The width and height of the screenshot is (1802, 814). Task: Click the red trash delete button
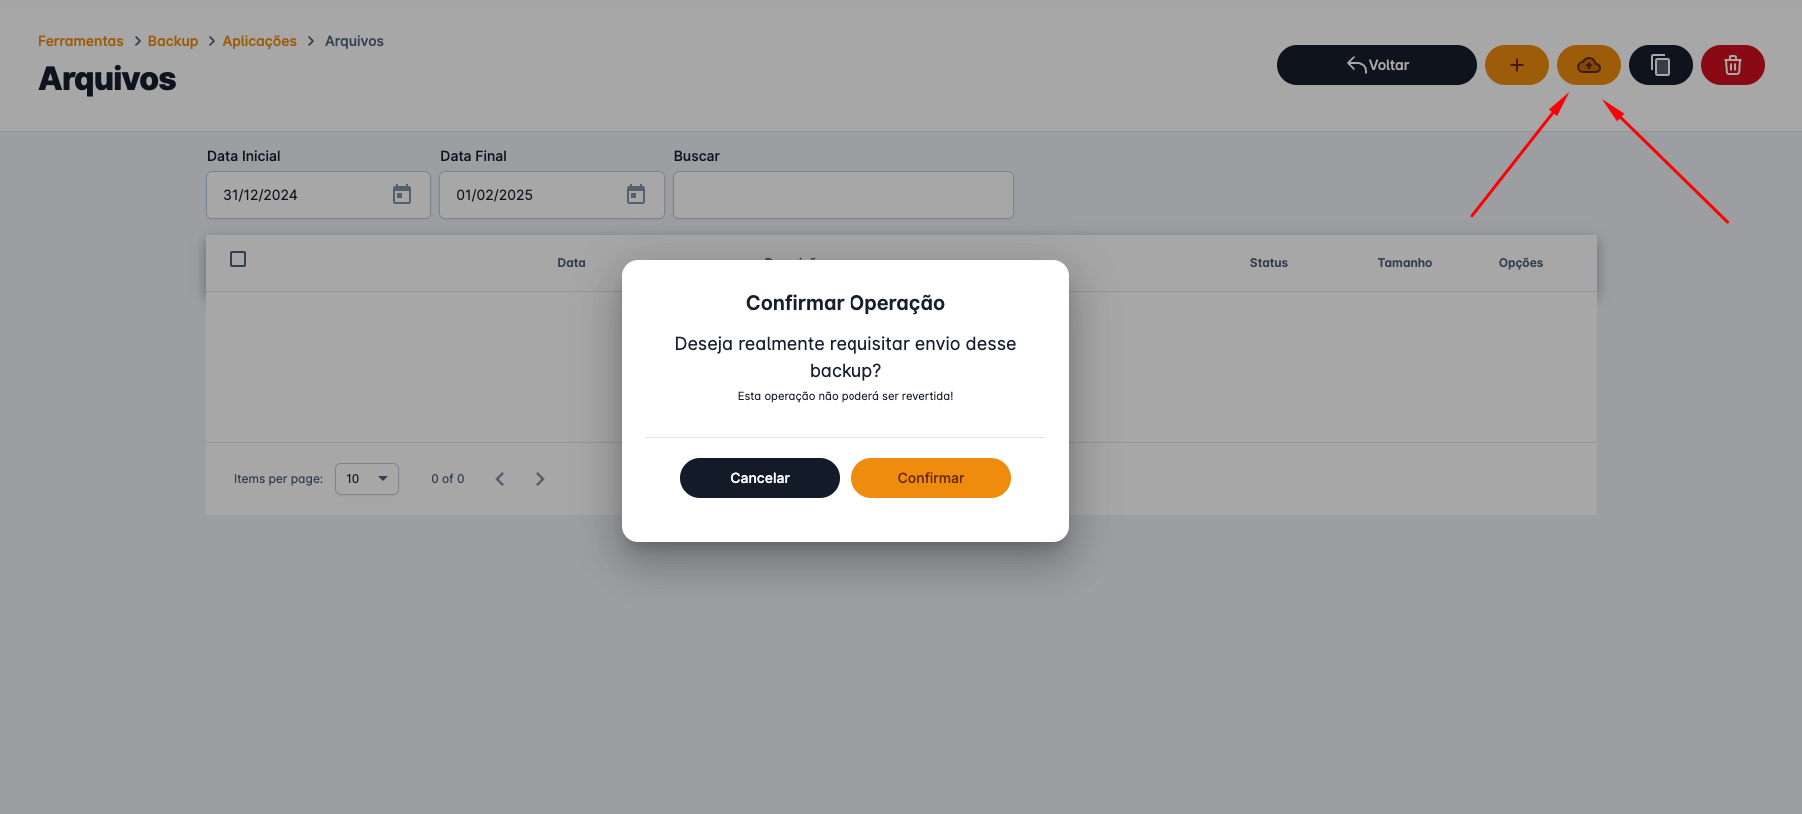pos(1732,65)
